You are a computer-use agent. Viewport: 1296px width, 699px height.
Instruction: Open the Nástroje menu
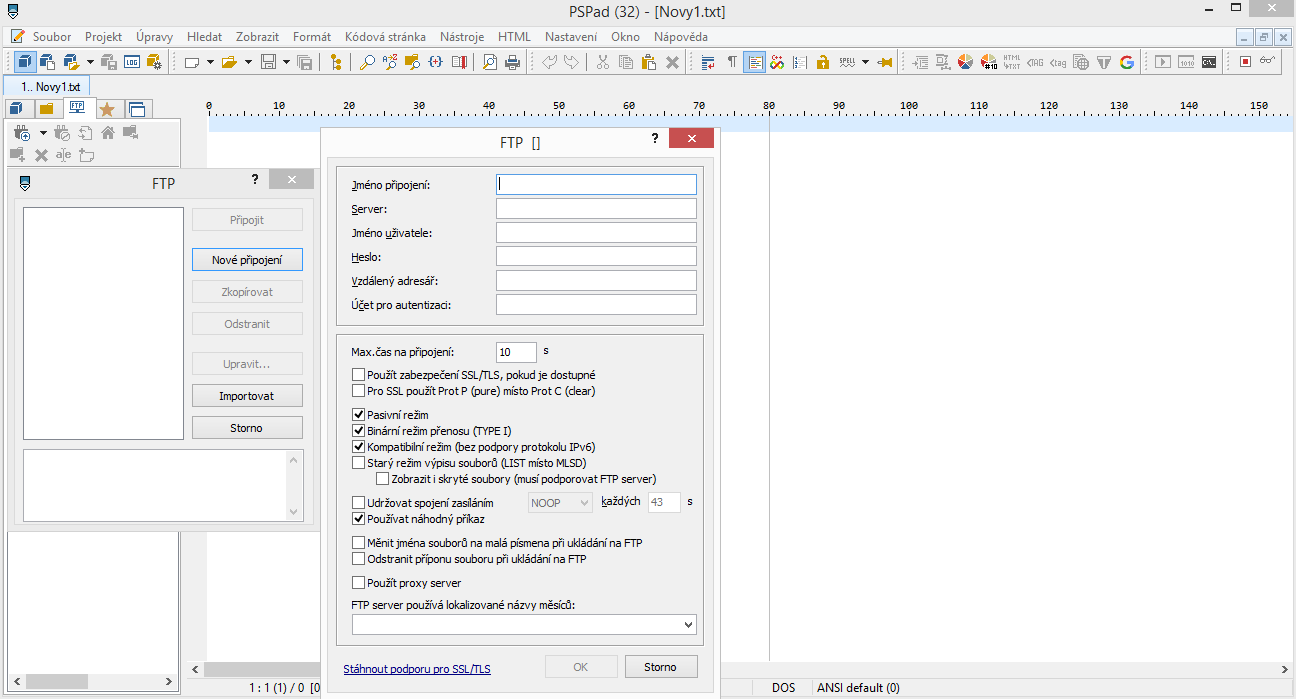(461, 37)
